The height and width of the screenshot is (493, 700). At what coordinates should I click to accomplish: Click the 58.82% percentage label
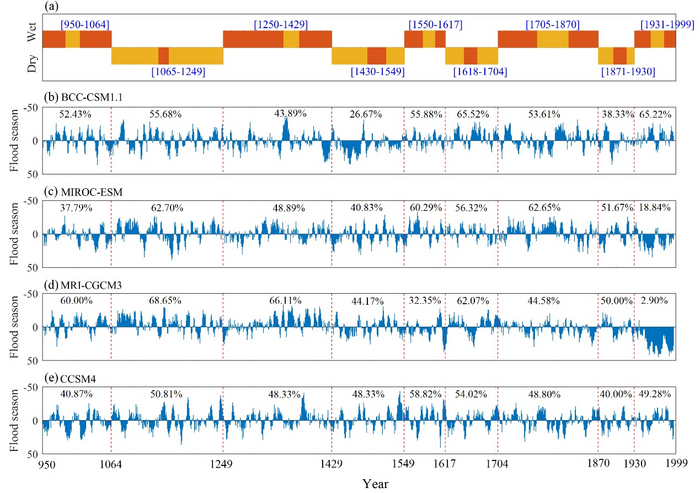[x=425, y=394]
